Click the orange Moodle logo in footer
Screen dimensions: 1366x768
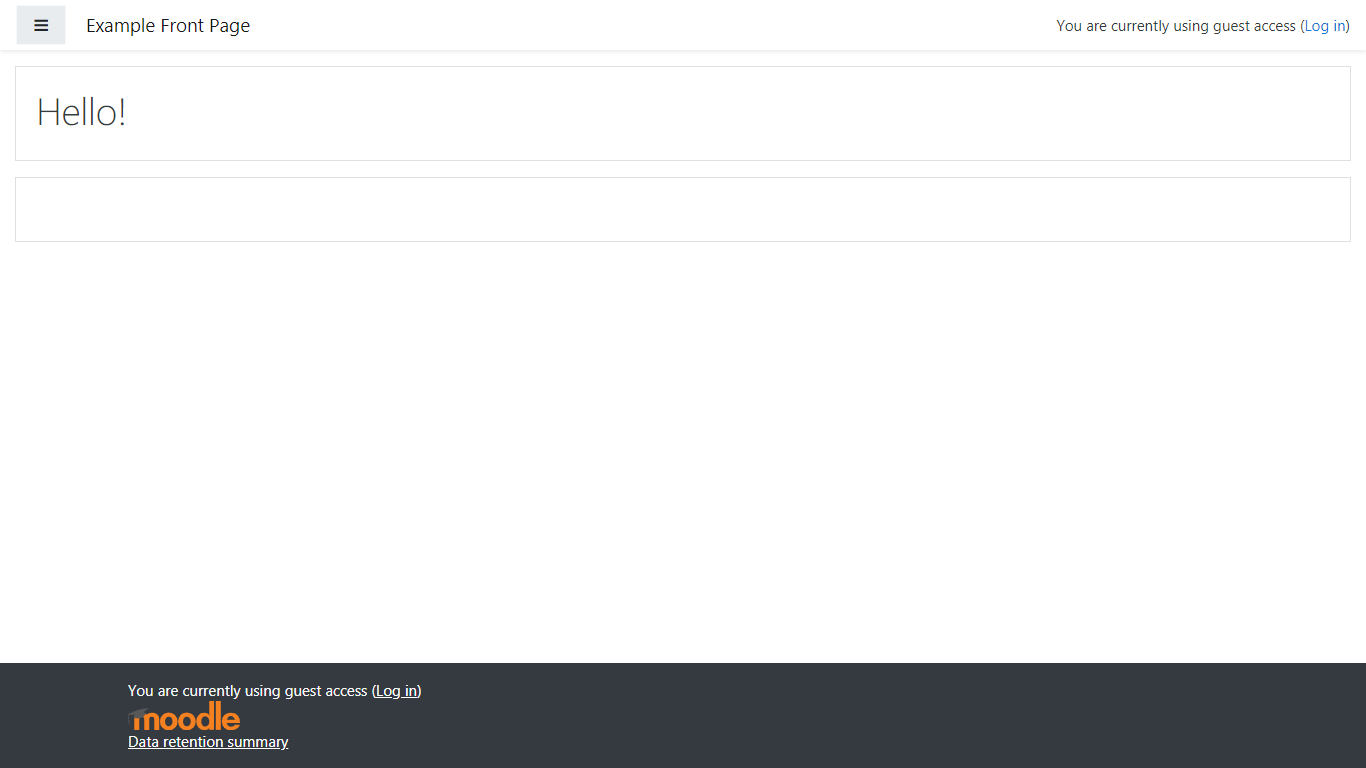point(190,717)
